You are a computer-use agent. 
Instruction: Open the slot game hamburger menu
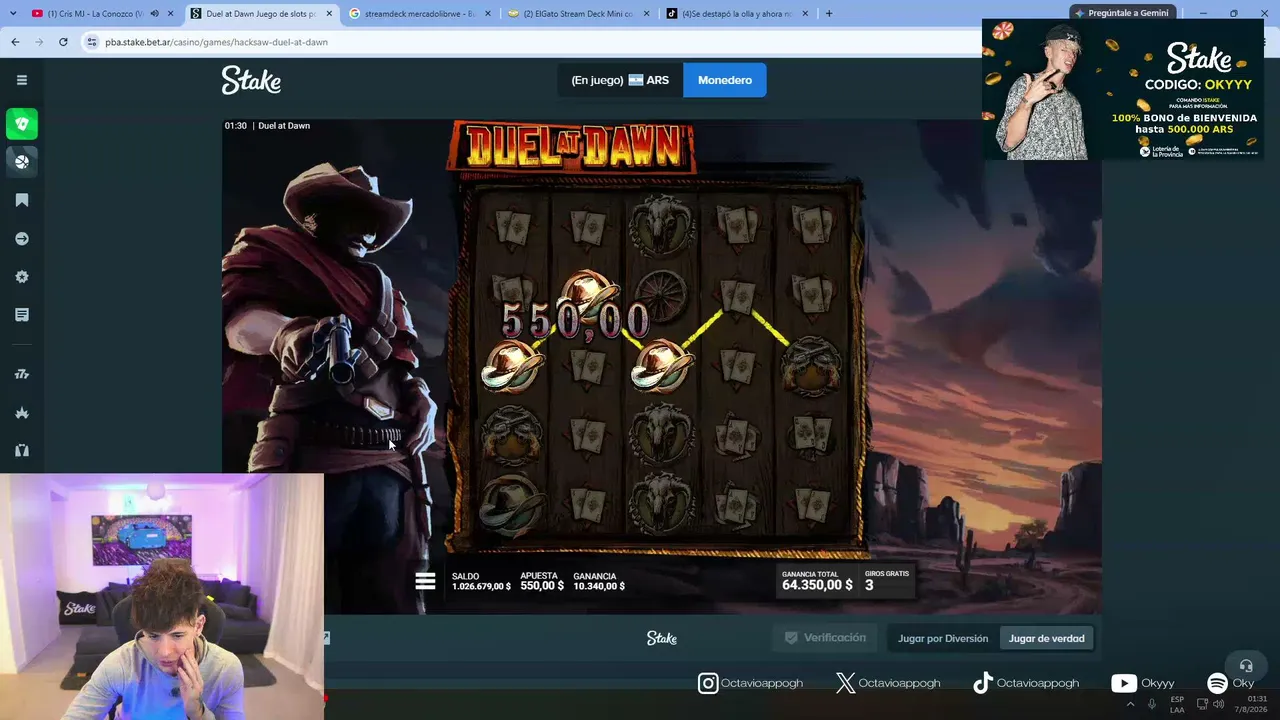pos(425,581)
